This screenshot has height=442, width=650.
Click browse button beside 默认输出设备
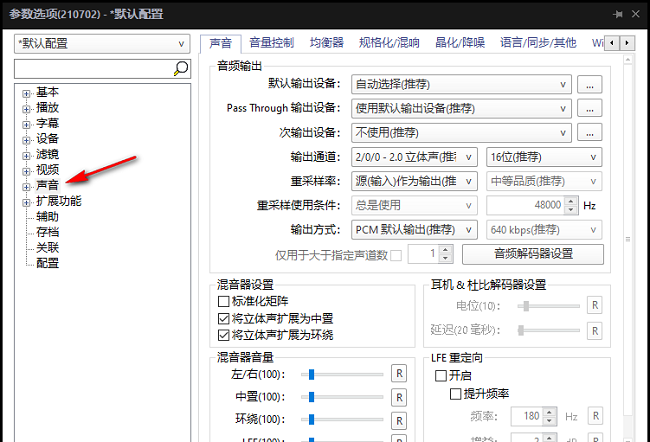point(591,84)
